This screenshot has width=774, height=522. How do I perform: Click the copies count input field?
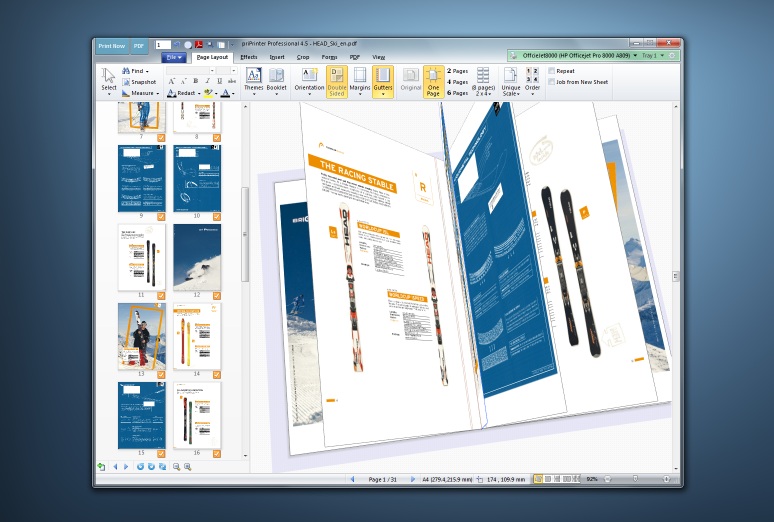163,45
